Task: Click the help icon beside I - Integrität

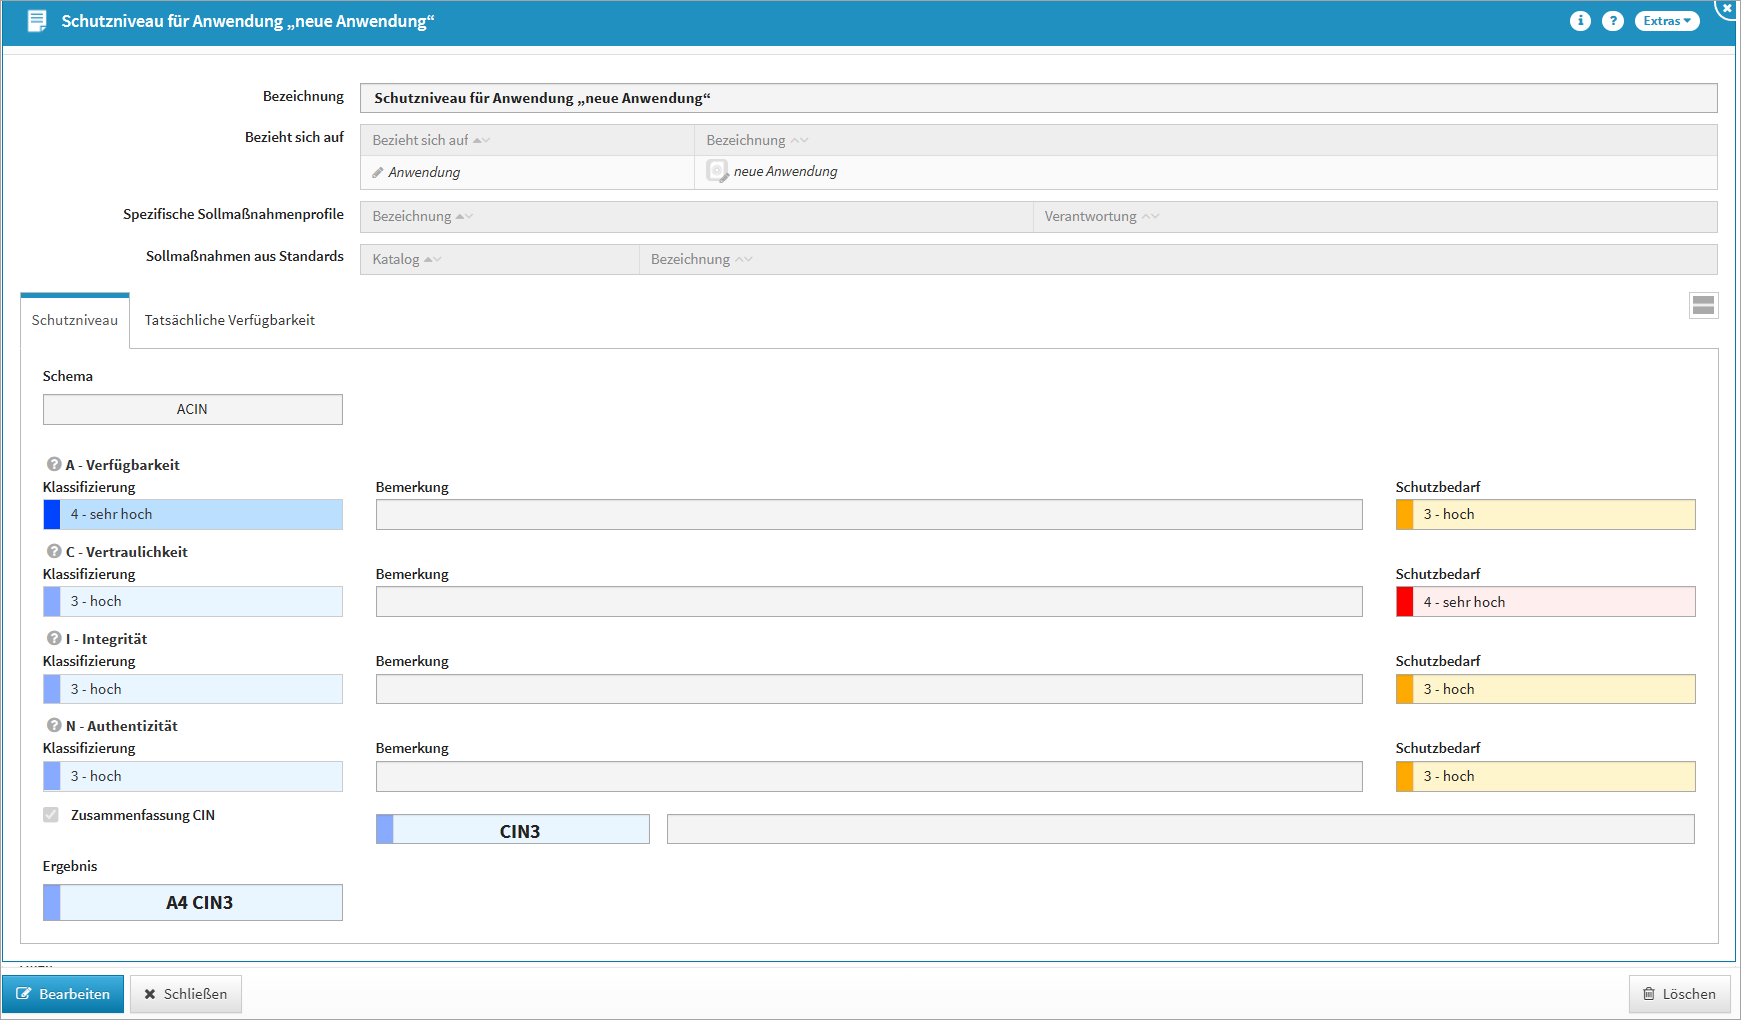Action: coord(54,638)
